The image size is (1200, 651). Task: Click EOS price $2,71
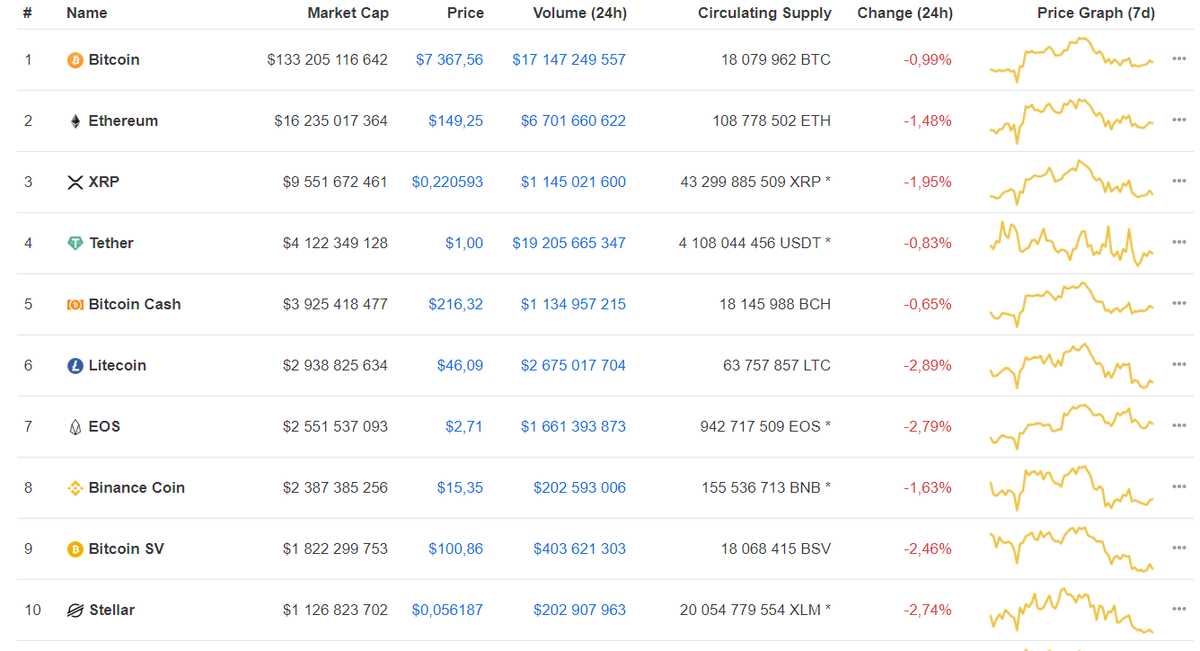[x=464, y=427]
